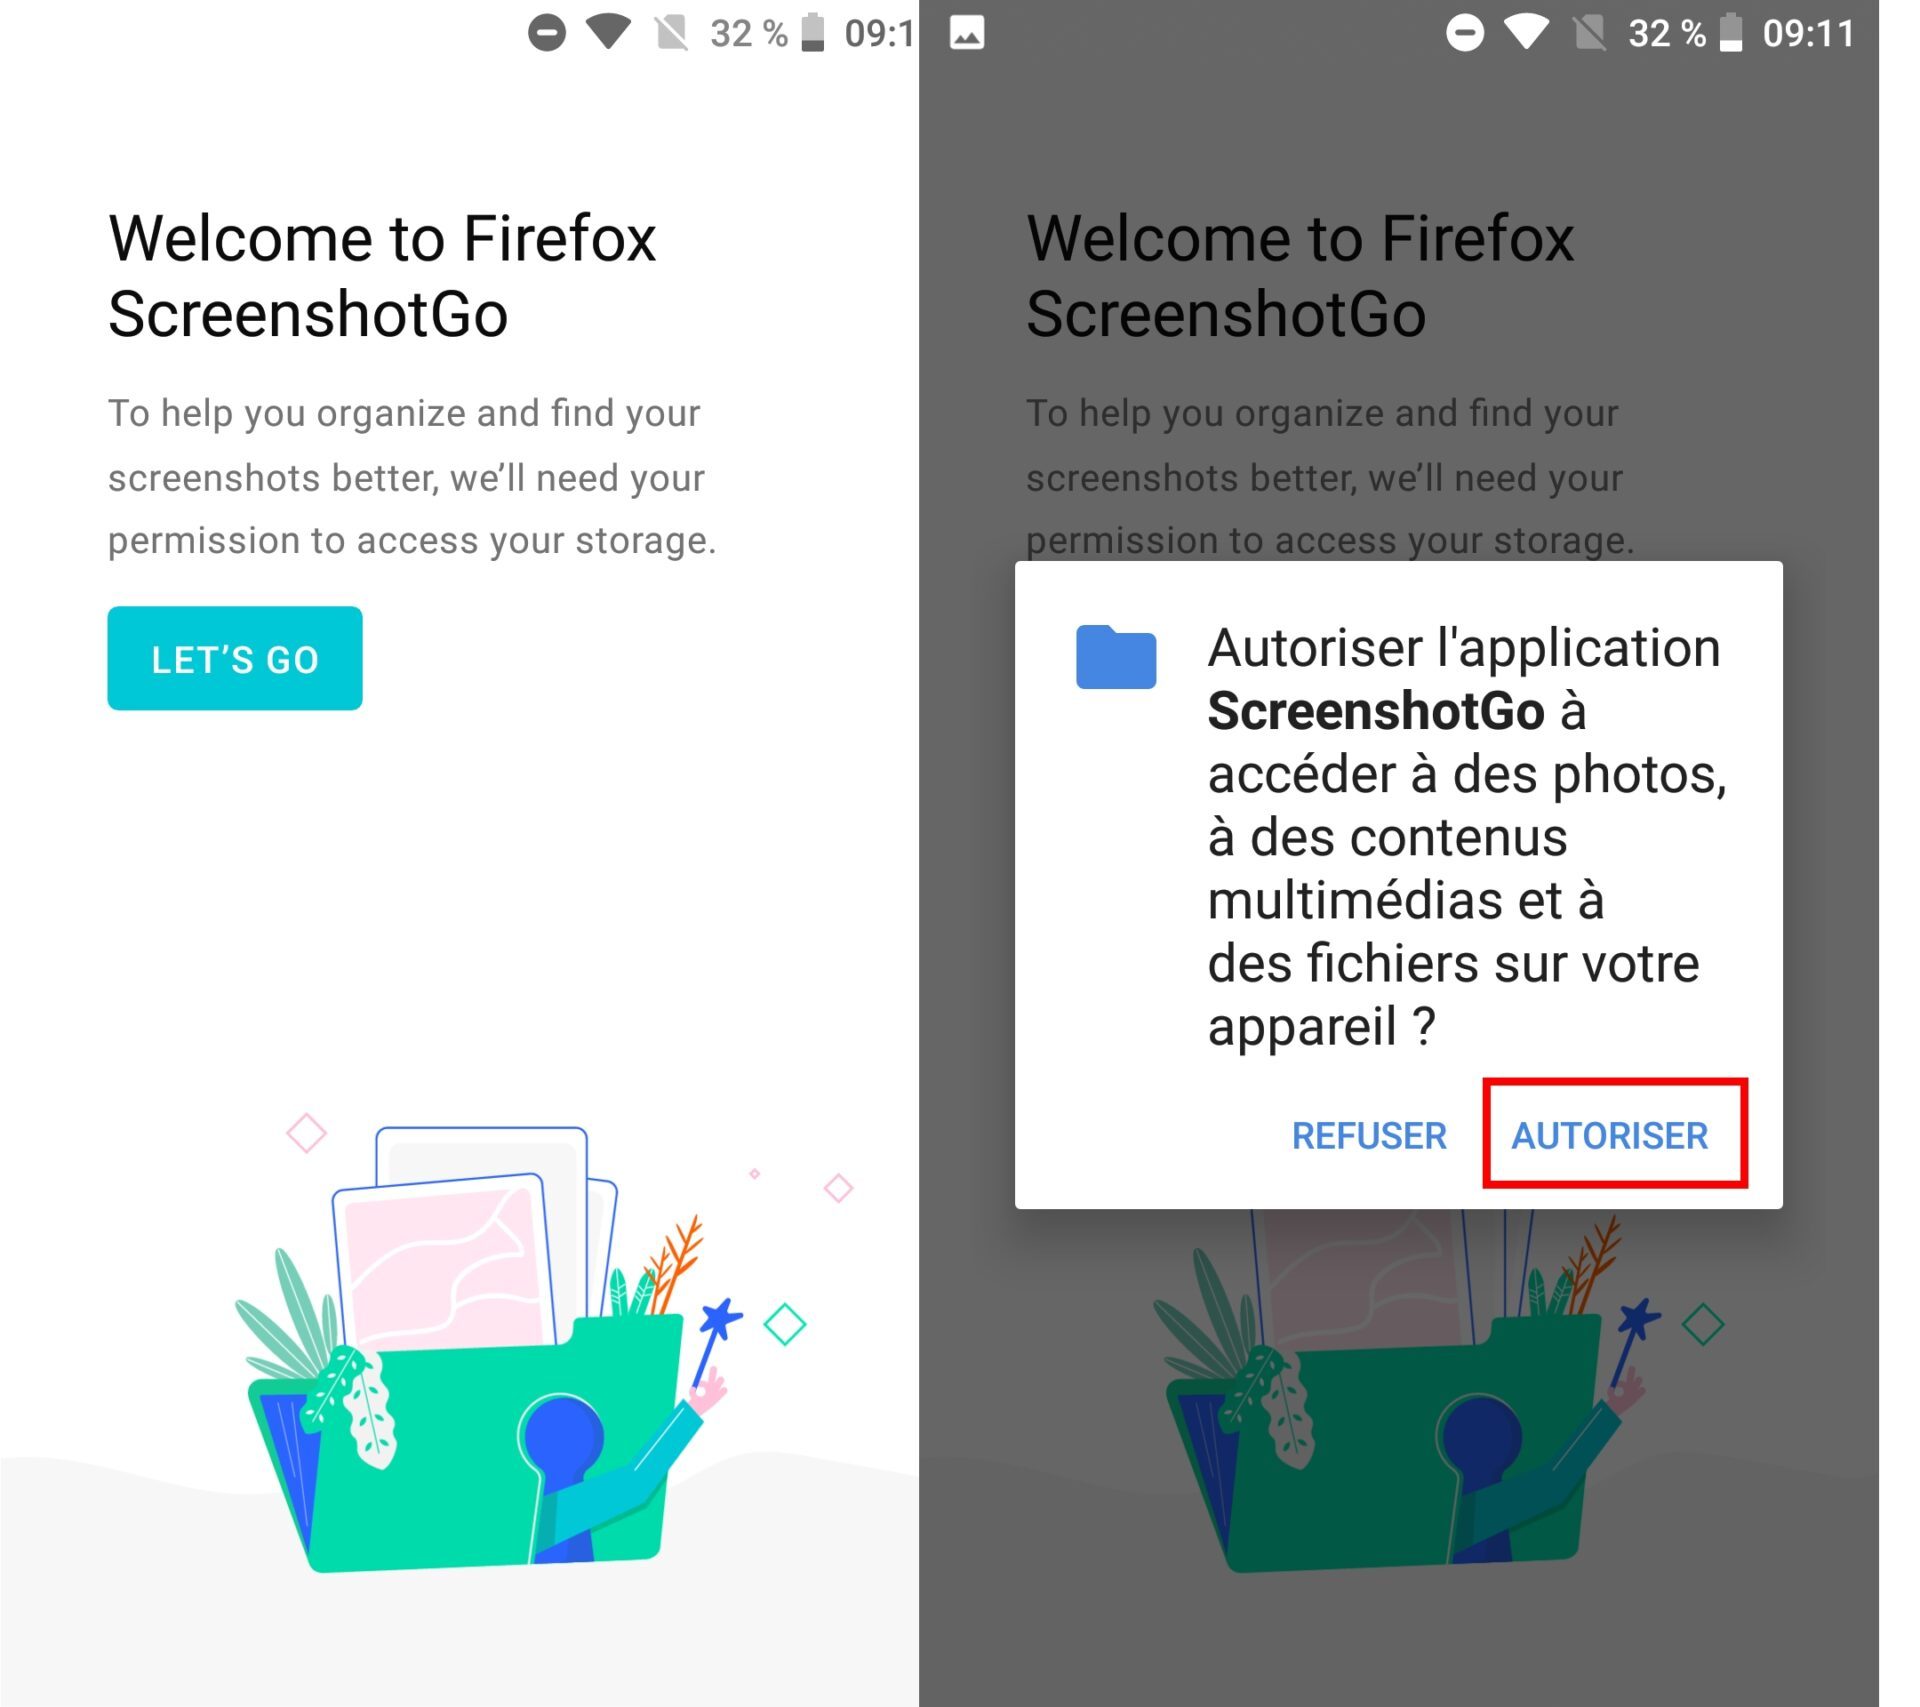Tap AUTORISER to grant storage permission
Screen dimensions: 1920x1707
pos(1610,1135)
